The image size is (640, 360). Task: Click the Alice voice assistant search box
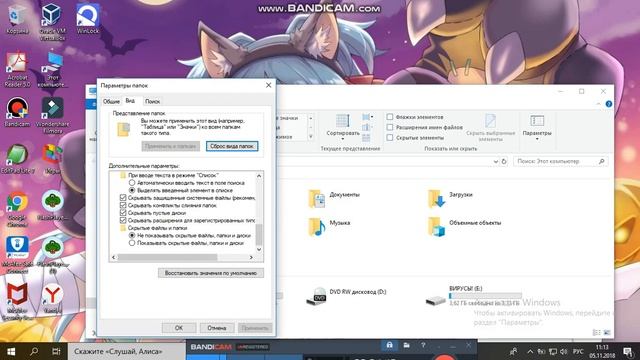(126, 351)
